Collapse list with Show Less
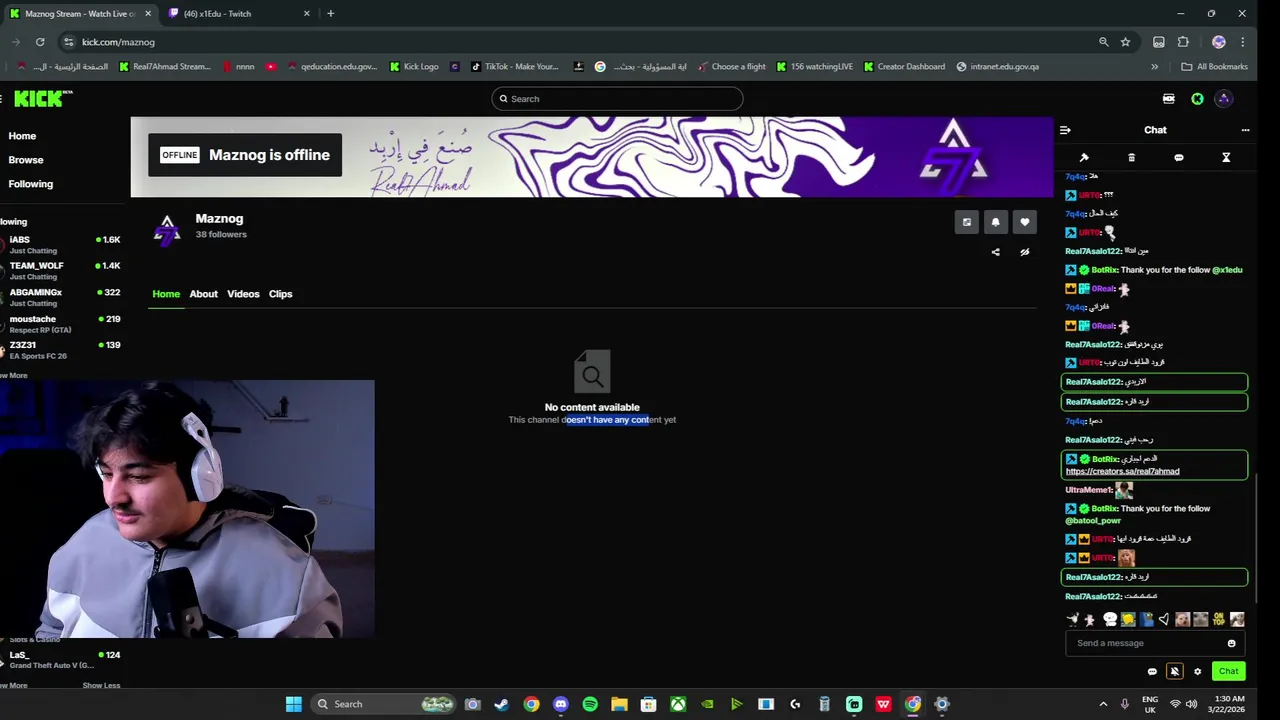Image resolution: width=1280 pixels, height=720 pixels. tap(101, 685)
